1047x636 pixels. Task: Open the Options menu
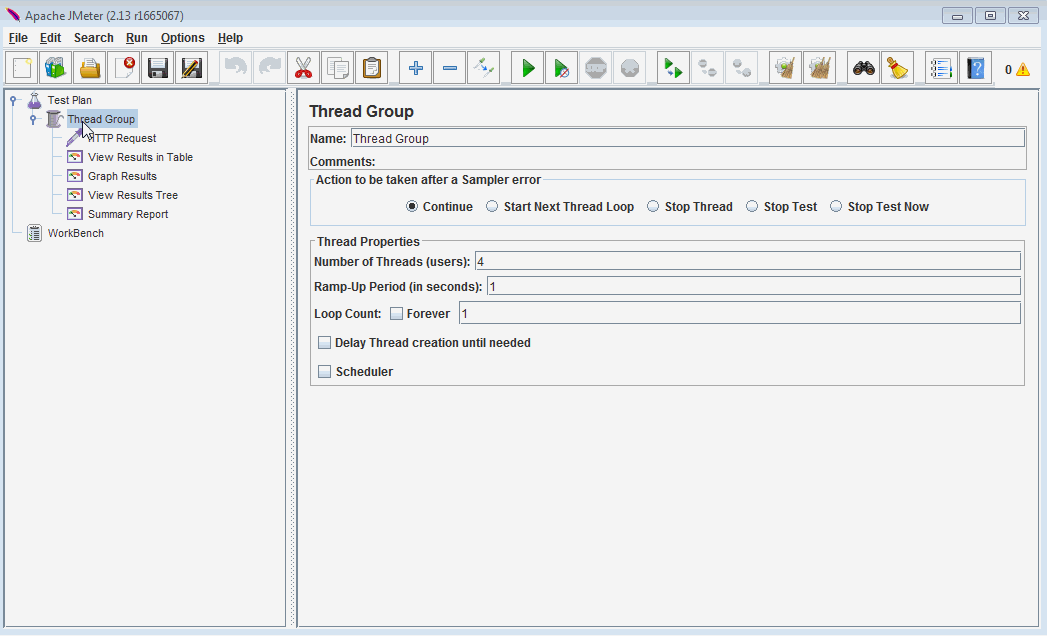pos(182,38)
